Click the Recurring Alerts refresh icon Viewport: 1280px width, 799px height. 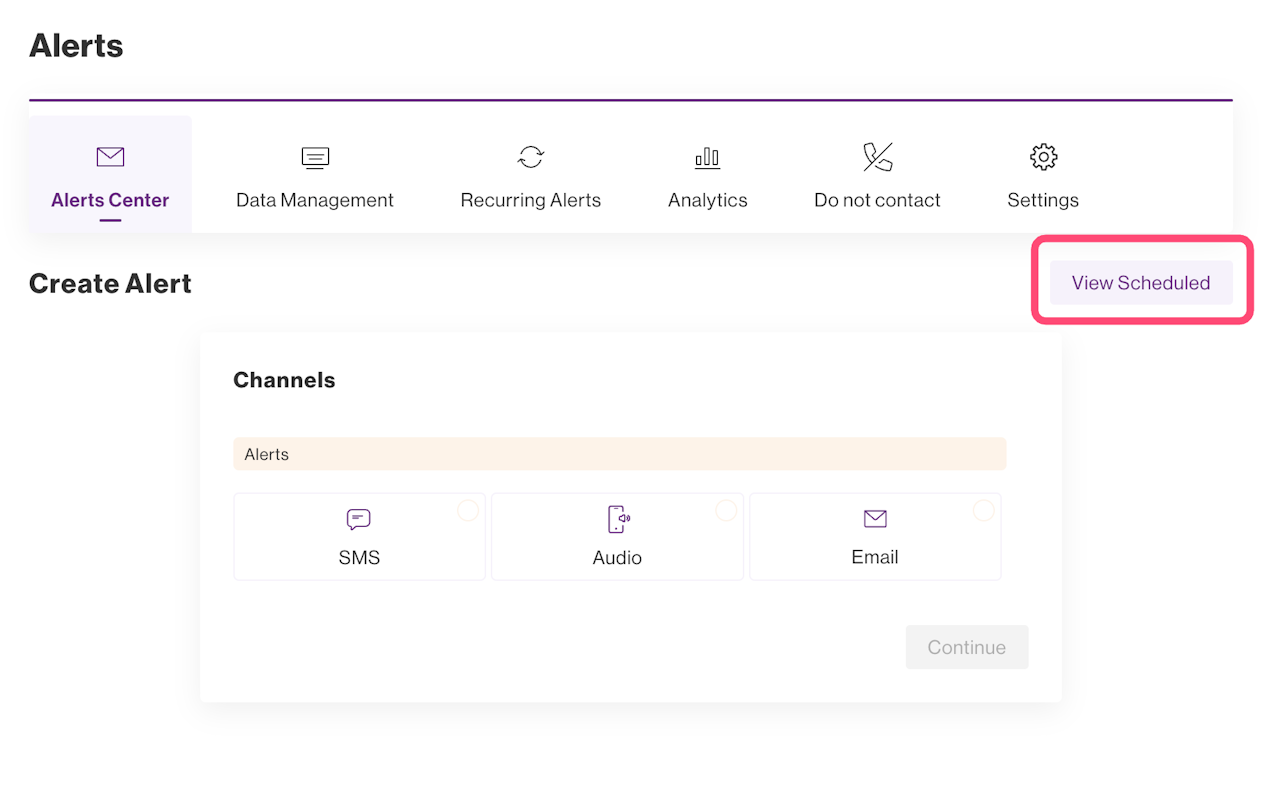tap(530, 157)
